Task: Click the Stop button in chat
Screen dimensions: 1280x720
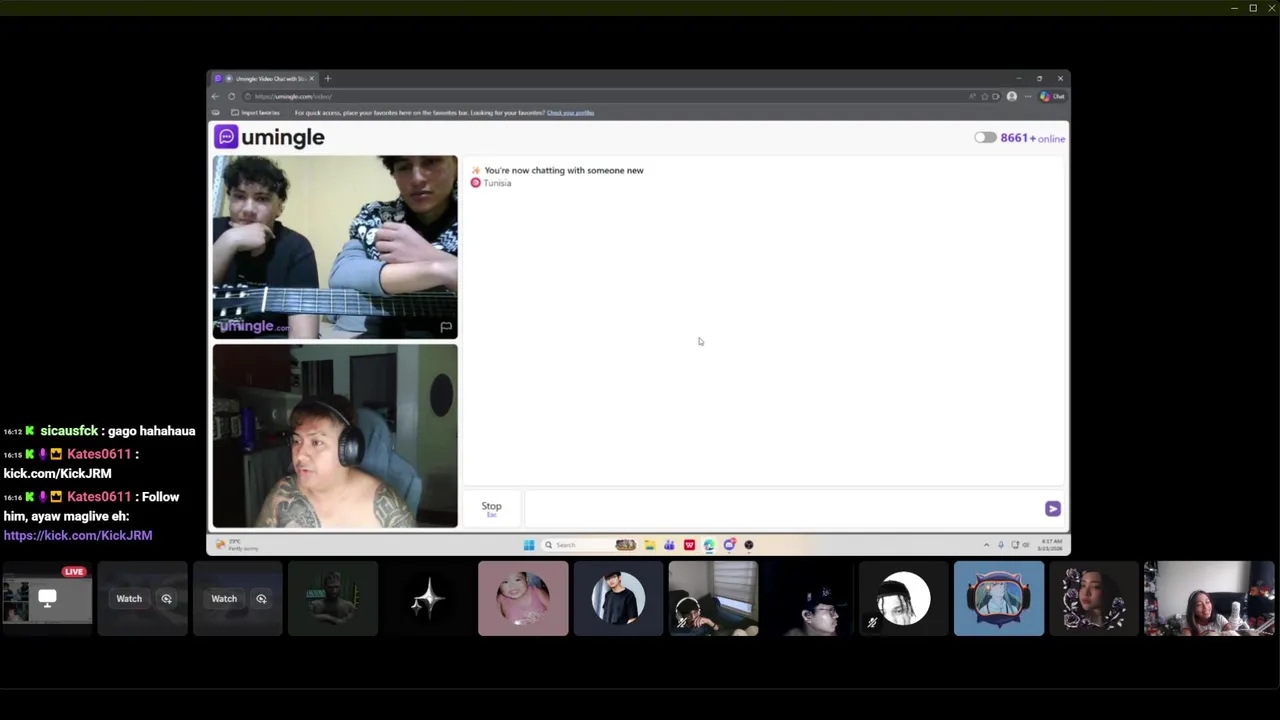Action: click(x=491, y=508)
